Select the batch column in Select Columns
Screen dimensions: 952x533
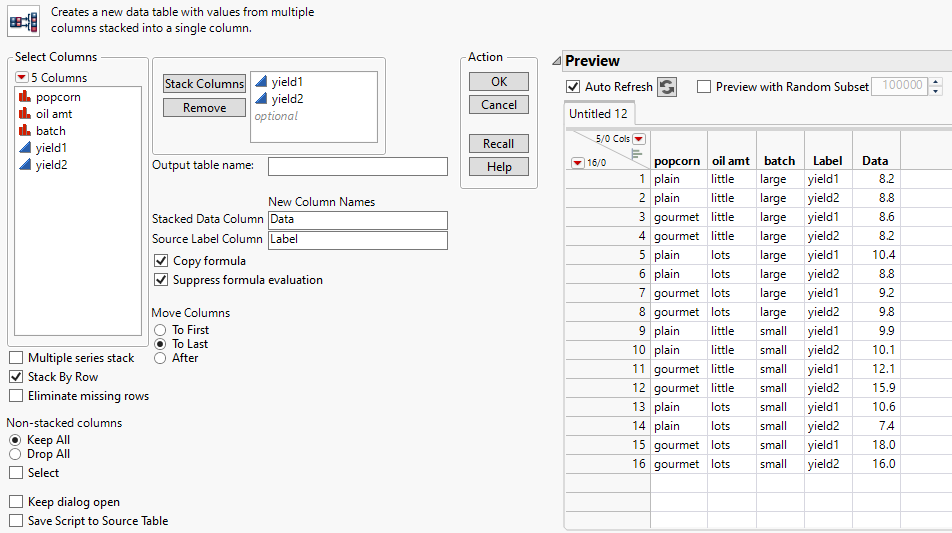50,131
